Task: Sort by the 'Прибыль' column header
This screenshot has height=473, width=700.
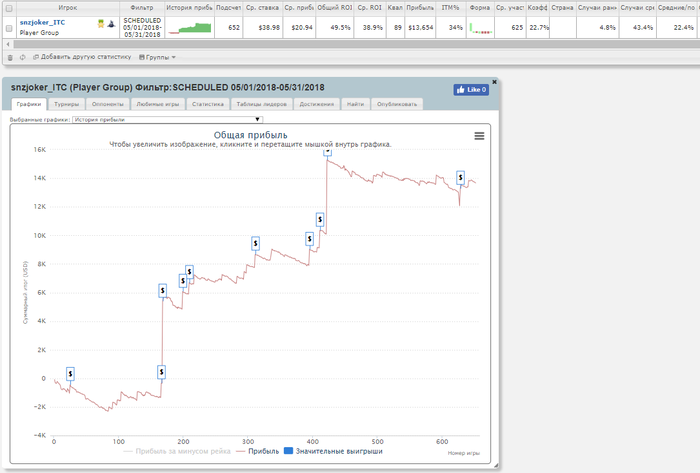Action: pyautogui.click(x=420, y=8)
